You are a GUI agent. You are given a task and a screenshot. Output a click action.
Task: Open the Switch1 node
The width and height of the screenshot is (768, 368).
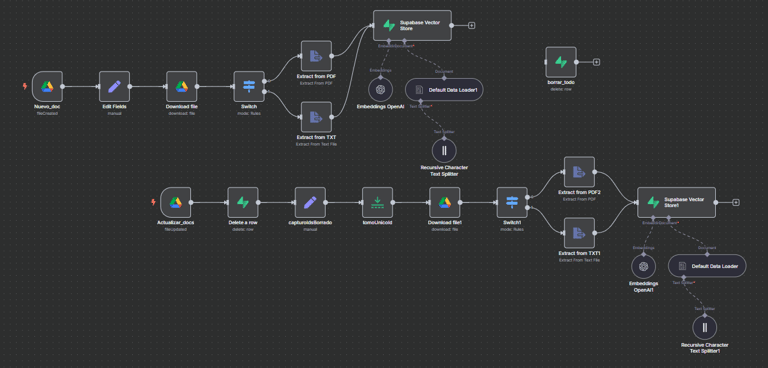(512, 202)
